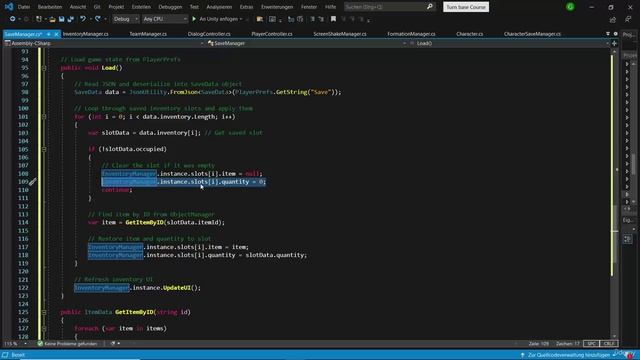Viewport: 640px width, 360px height.
Task: Click the pencil quick action icon at line 109
Action: pyautogui.click(x=33, y=182)
